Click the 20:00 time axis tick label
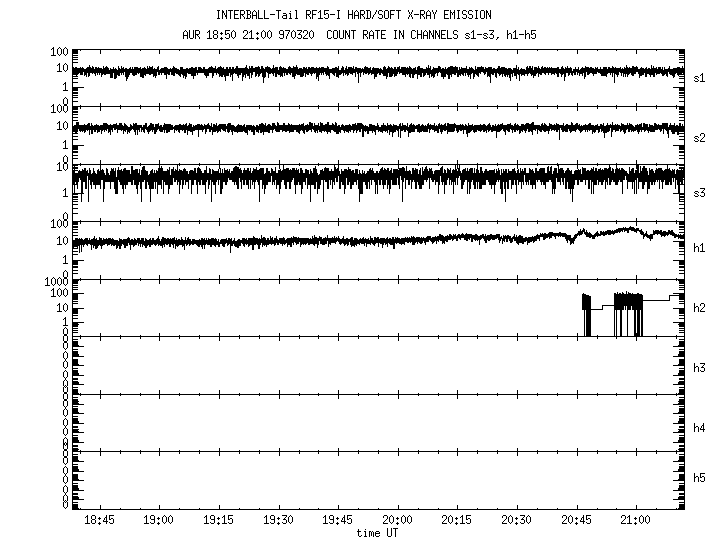 397,521
